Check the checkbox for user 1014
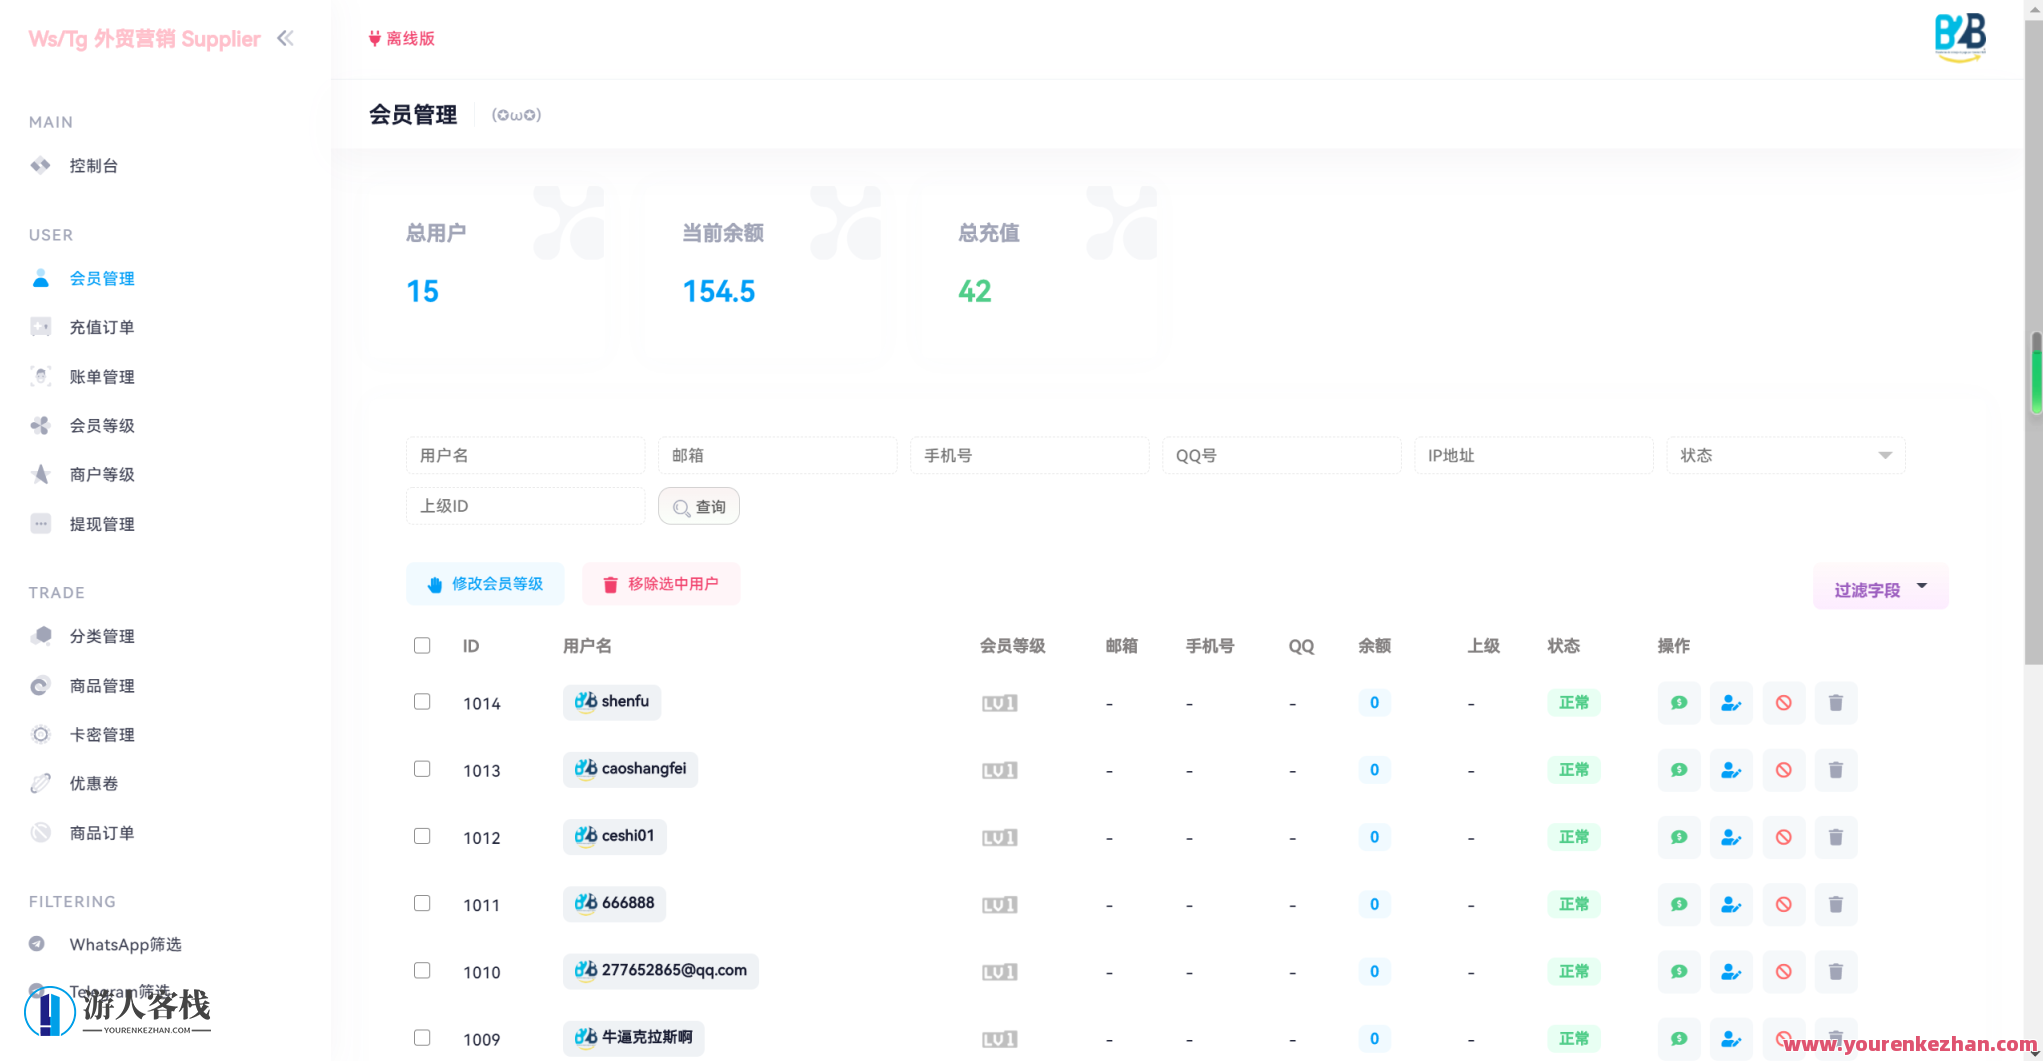The image size is (2043, 1061). click(422, 701)
